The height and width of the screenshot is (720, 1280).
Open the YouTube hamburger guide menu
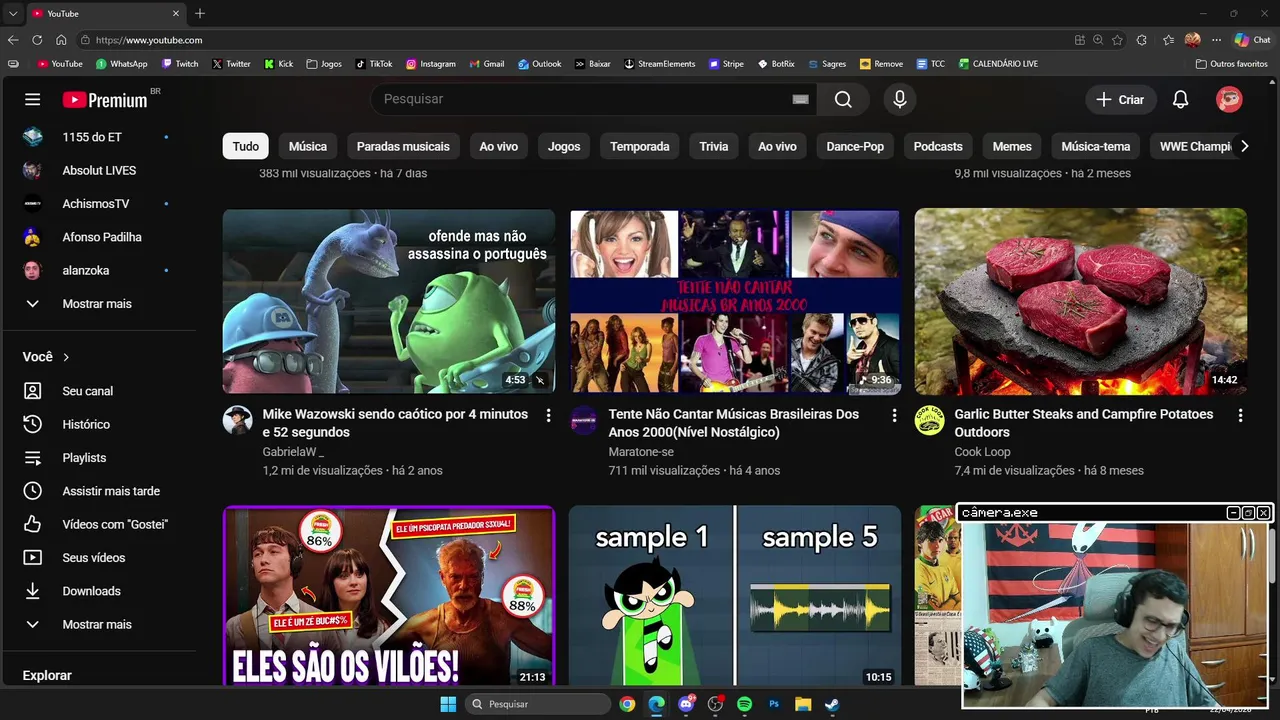(33, 100)
